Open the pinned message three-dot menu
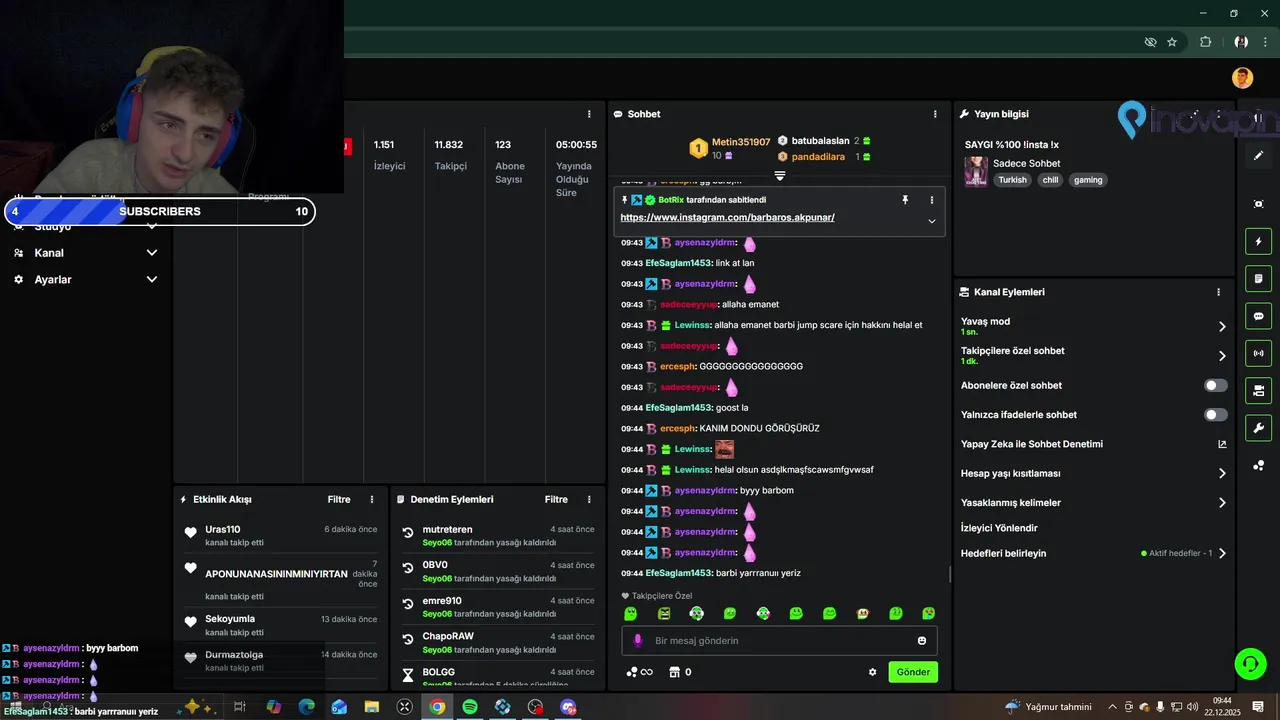 pyautogui.click(x=932, y=200)
